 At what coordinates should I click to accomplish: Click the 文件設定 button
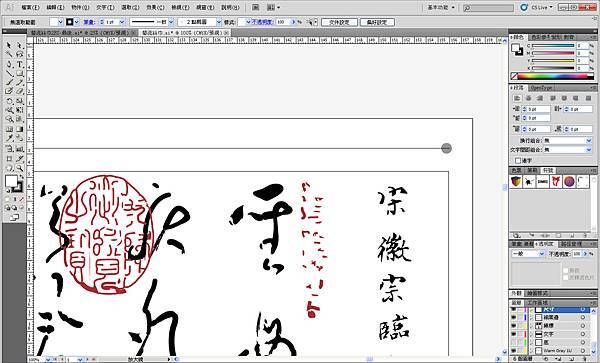click(339, 22)
